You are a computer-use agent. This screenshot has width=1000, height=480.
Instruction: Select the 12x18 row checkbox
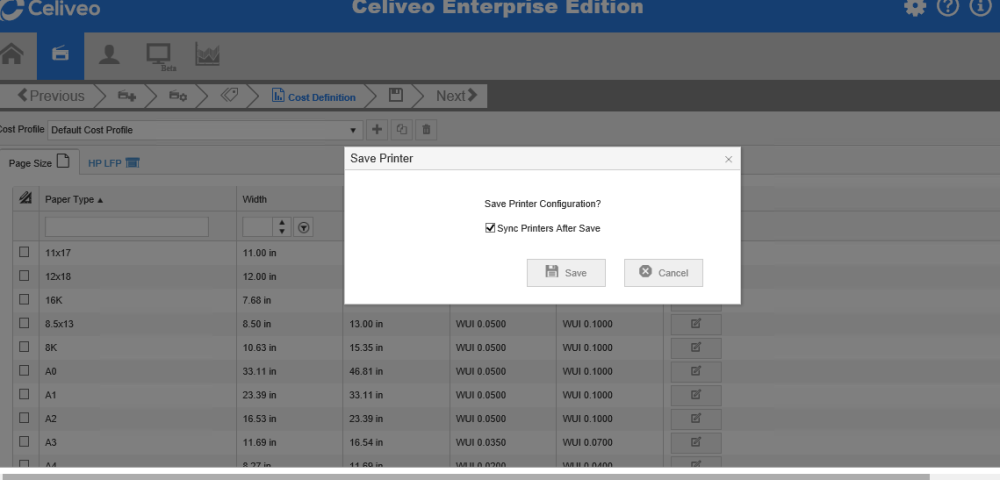[x=24, y=275]
